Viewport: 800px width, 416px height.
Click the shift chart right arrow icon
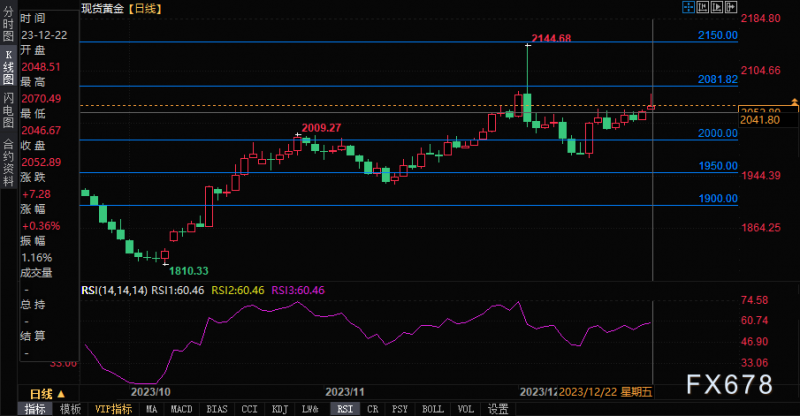click(731, 7)
